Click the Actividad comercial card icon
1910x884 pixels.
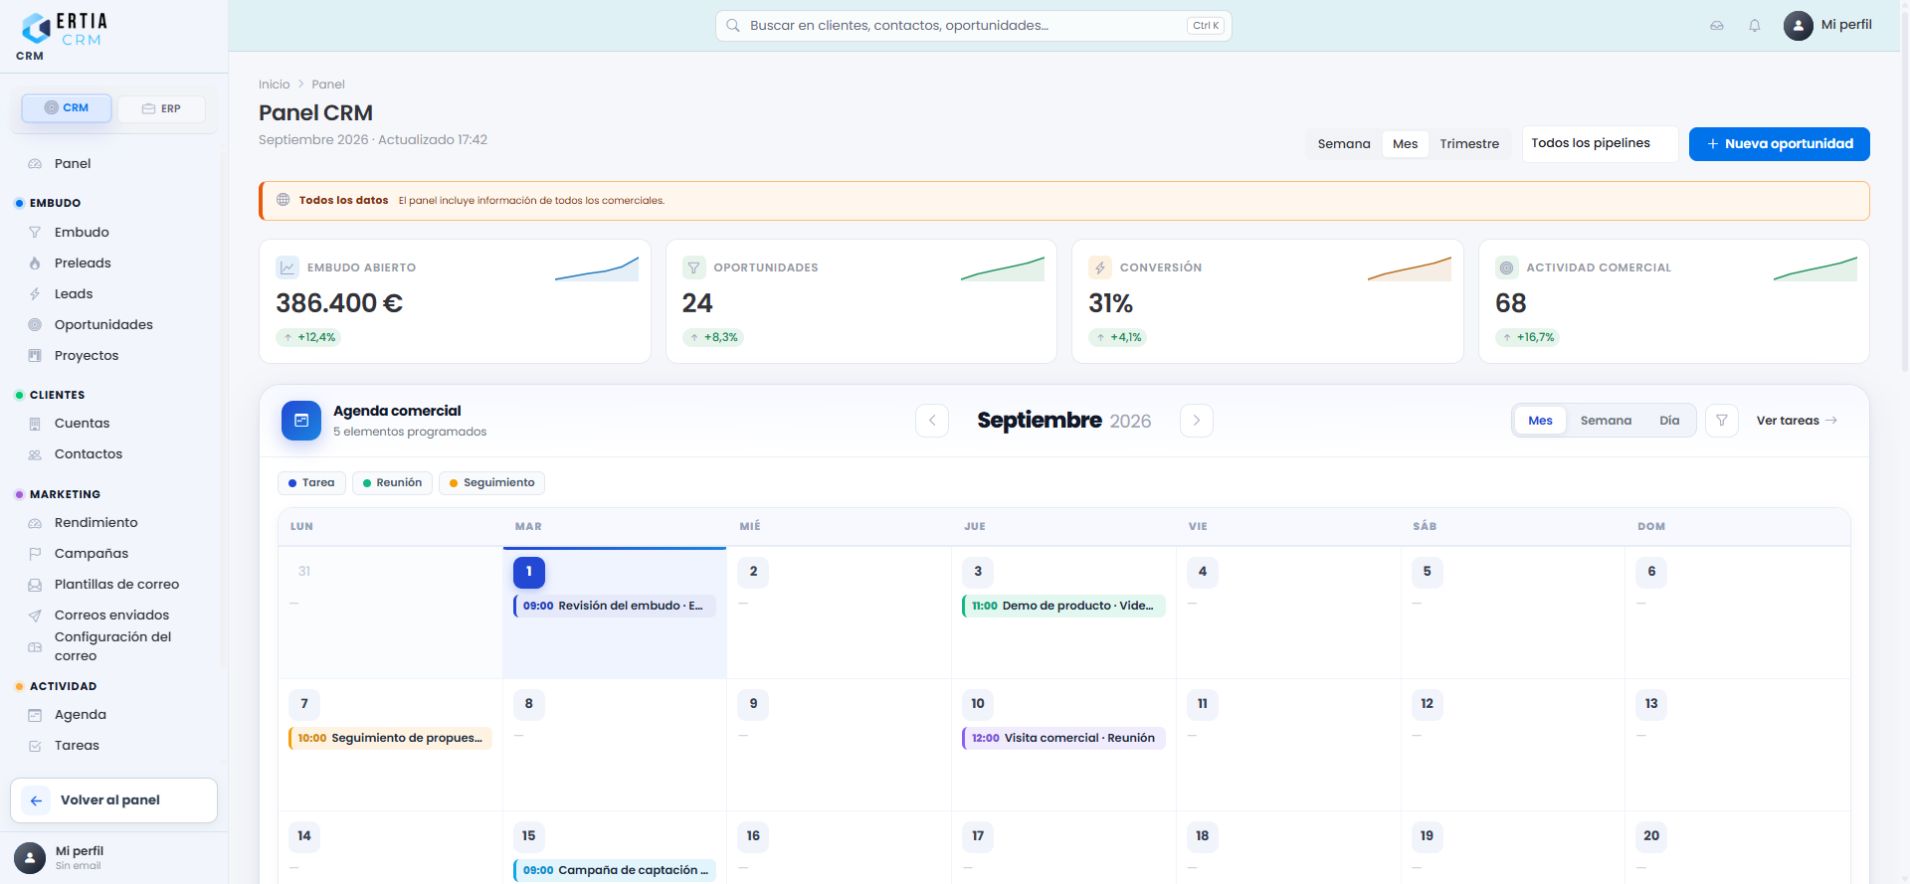pos(1507,268)
